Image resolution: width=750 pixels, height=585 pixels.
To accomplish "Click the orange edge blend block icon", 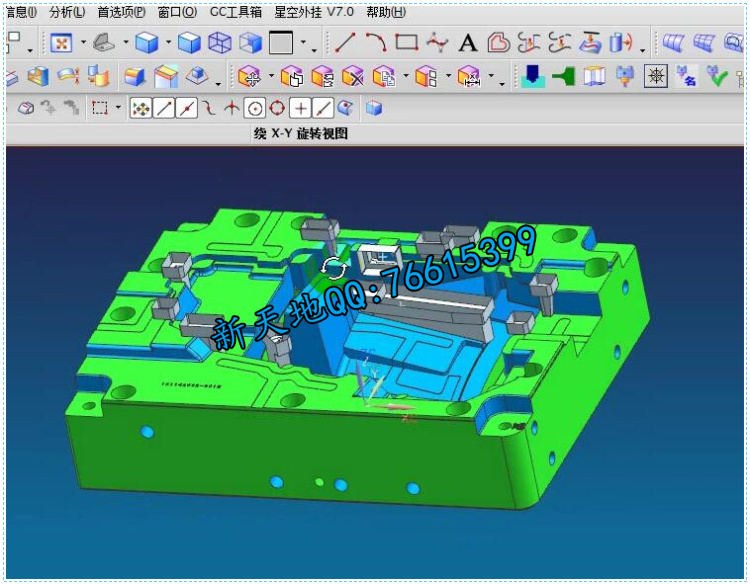I will coord(134,76).
